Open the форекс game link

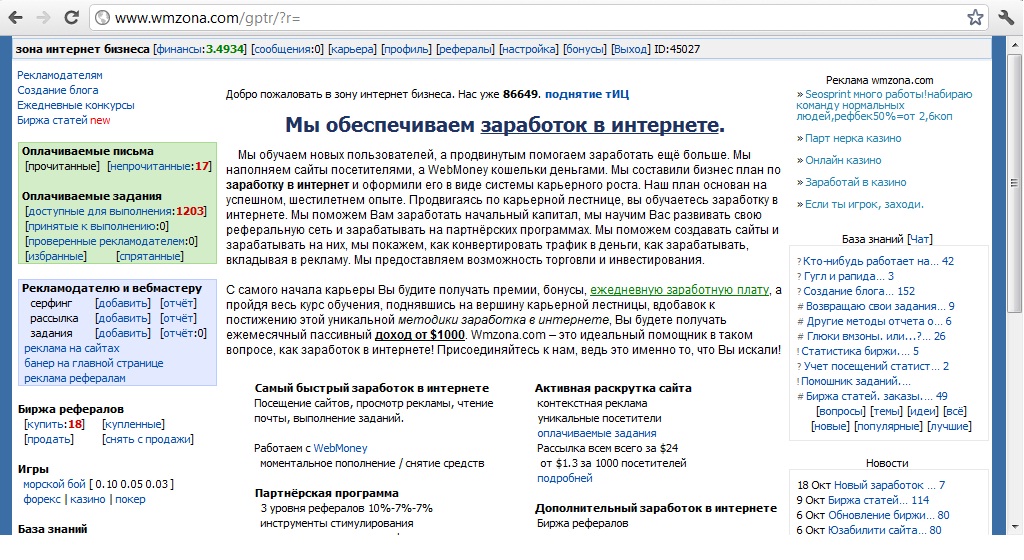(x=42, y=499)
